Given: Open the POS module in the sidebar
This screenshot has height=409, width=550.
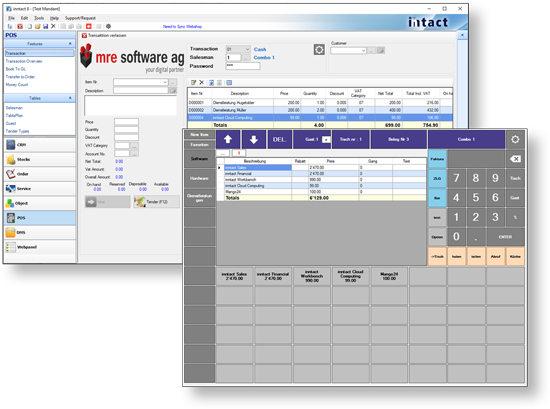Looking at the screenshot, I should (40, 218).
